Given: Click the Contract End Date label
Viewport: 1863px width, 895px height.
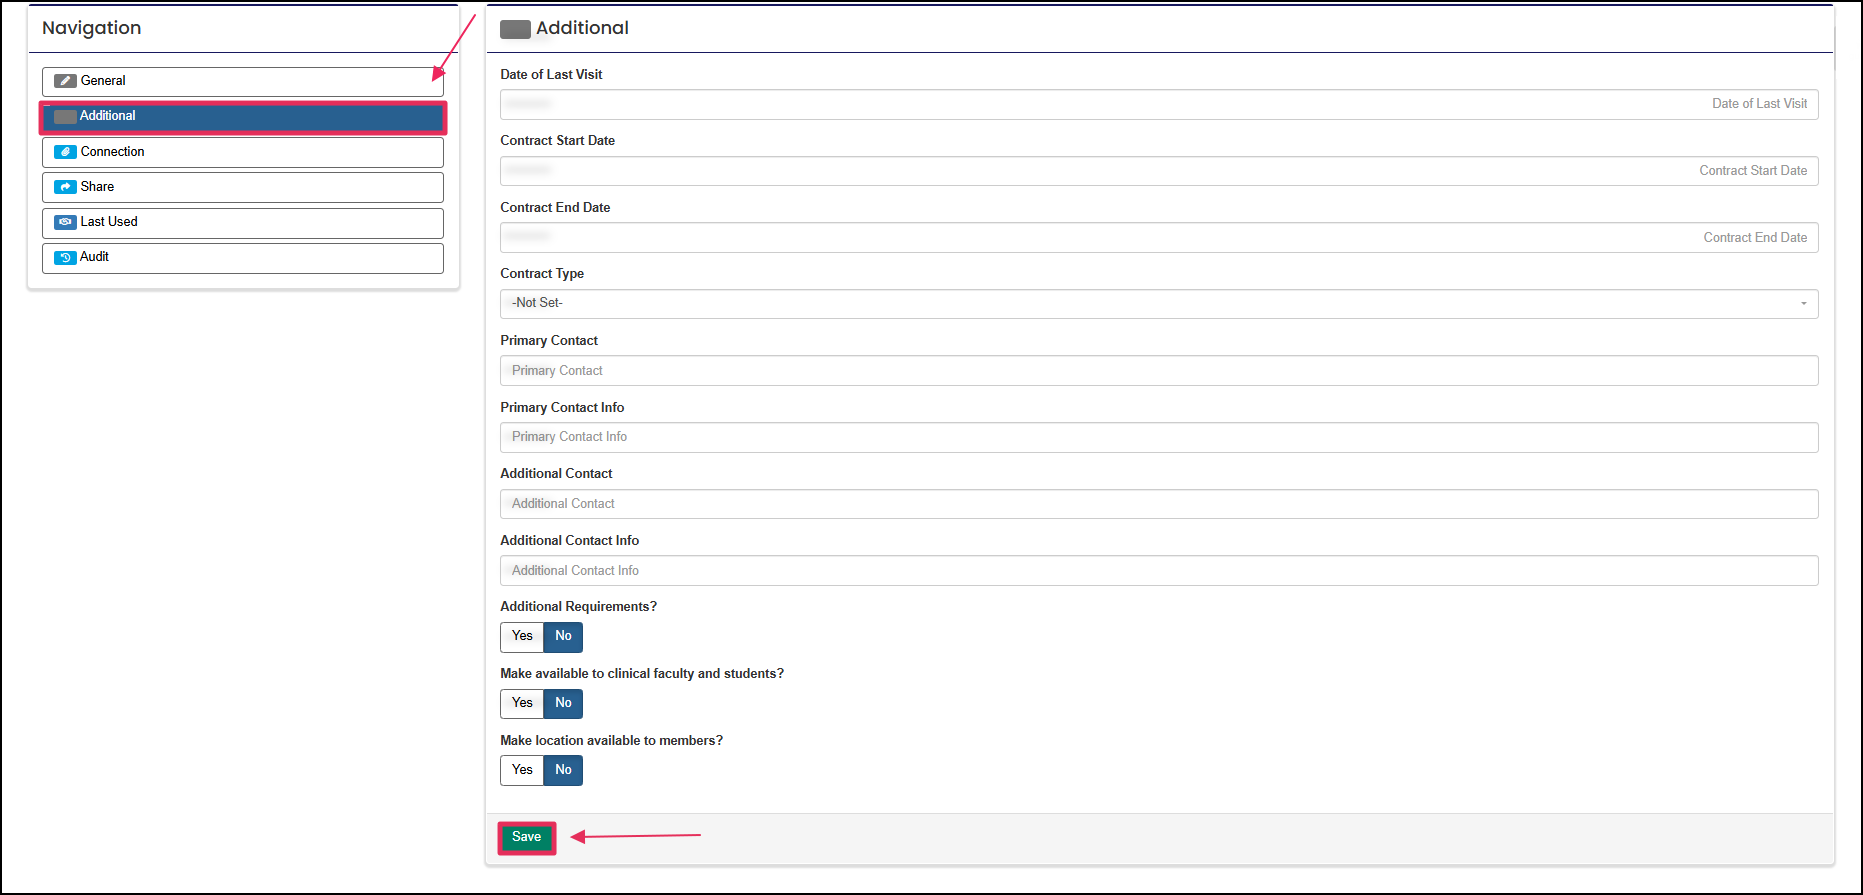Looking at the screenshot, I should click(555, 208).
